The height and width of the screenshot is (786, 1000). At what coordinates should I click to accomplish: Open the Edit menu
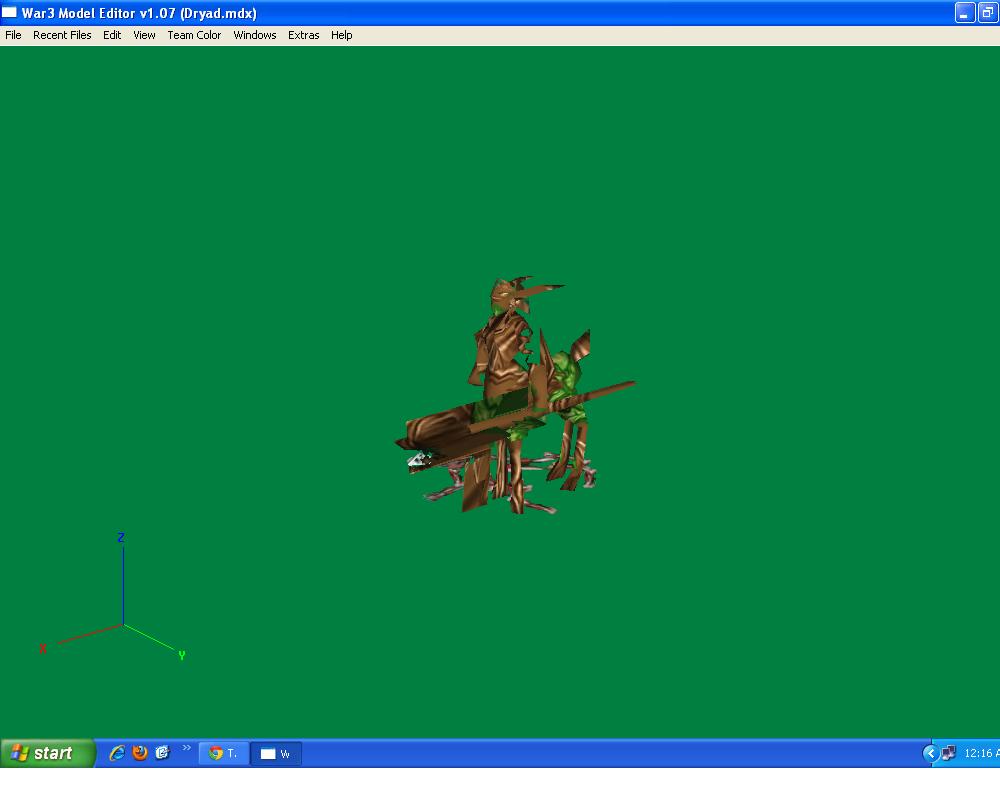pos(112,35)
